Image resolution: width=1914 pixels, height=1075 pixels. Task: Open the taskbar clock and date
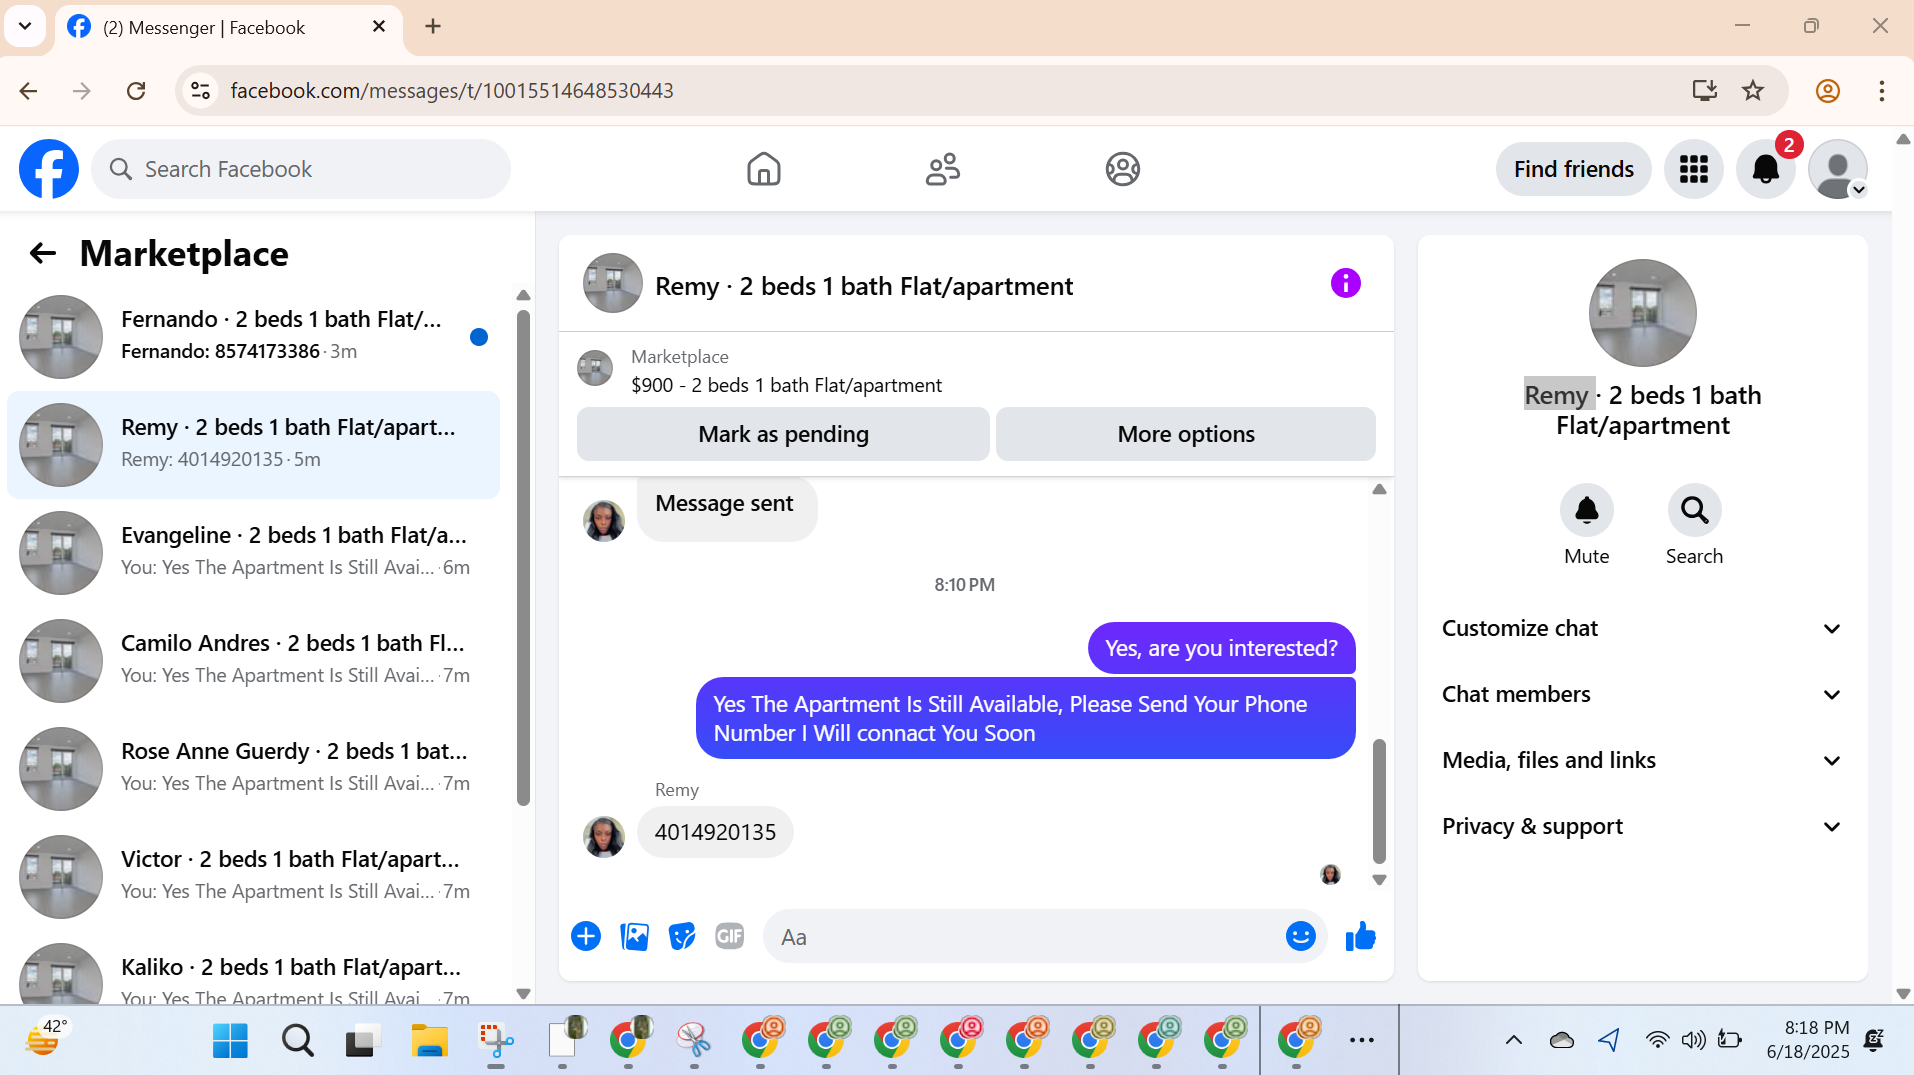(x=1807, y=1040)
